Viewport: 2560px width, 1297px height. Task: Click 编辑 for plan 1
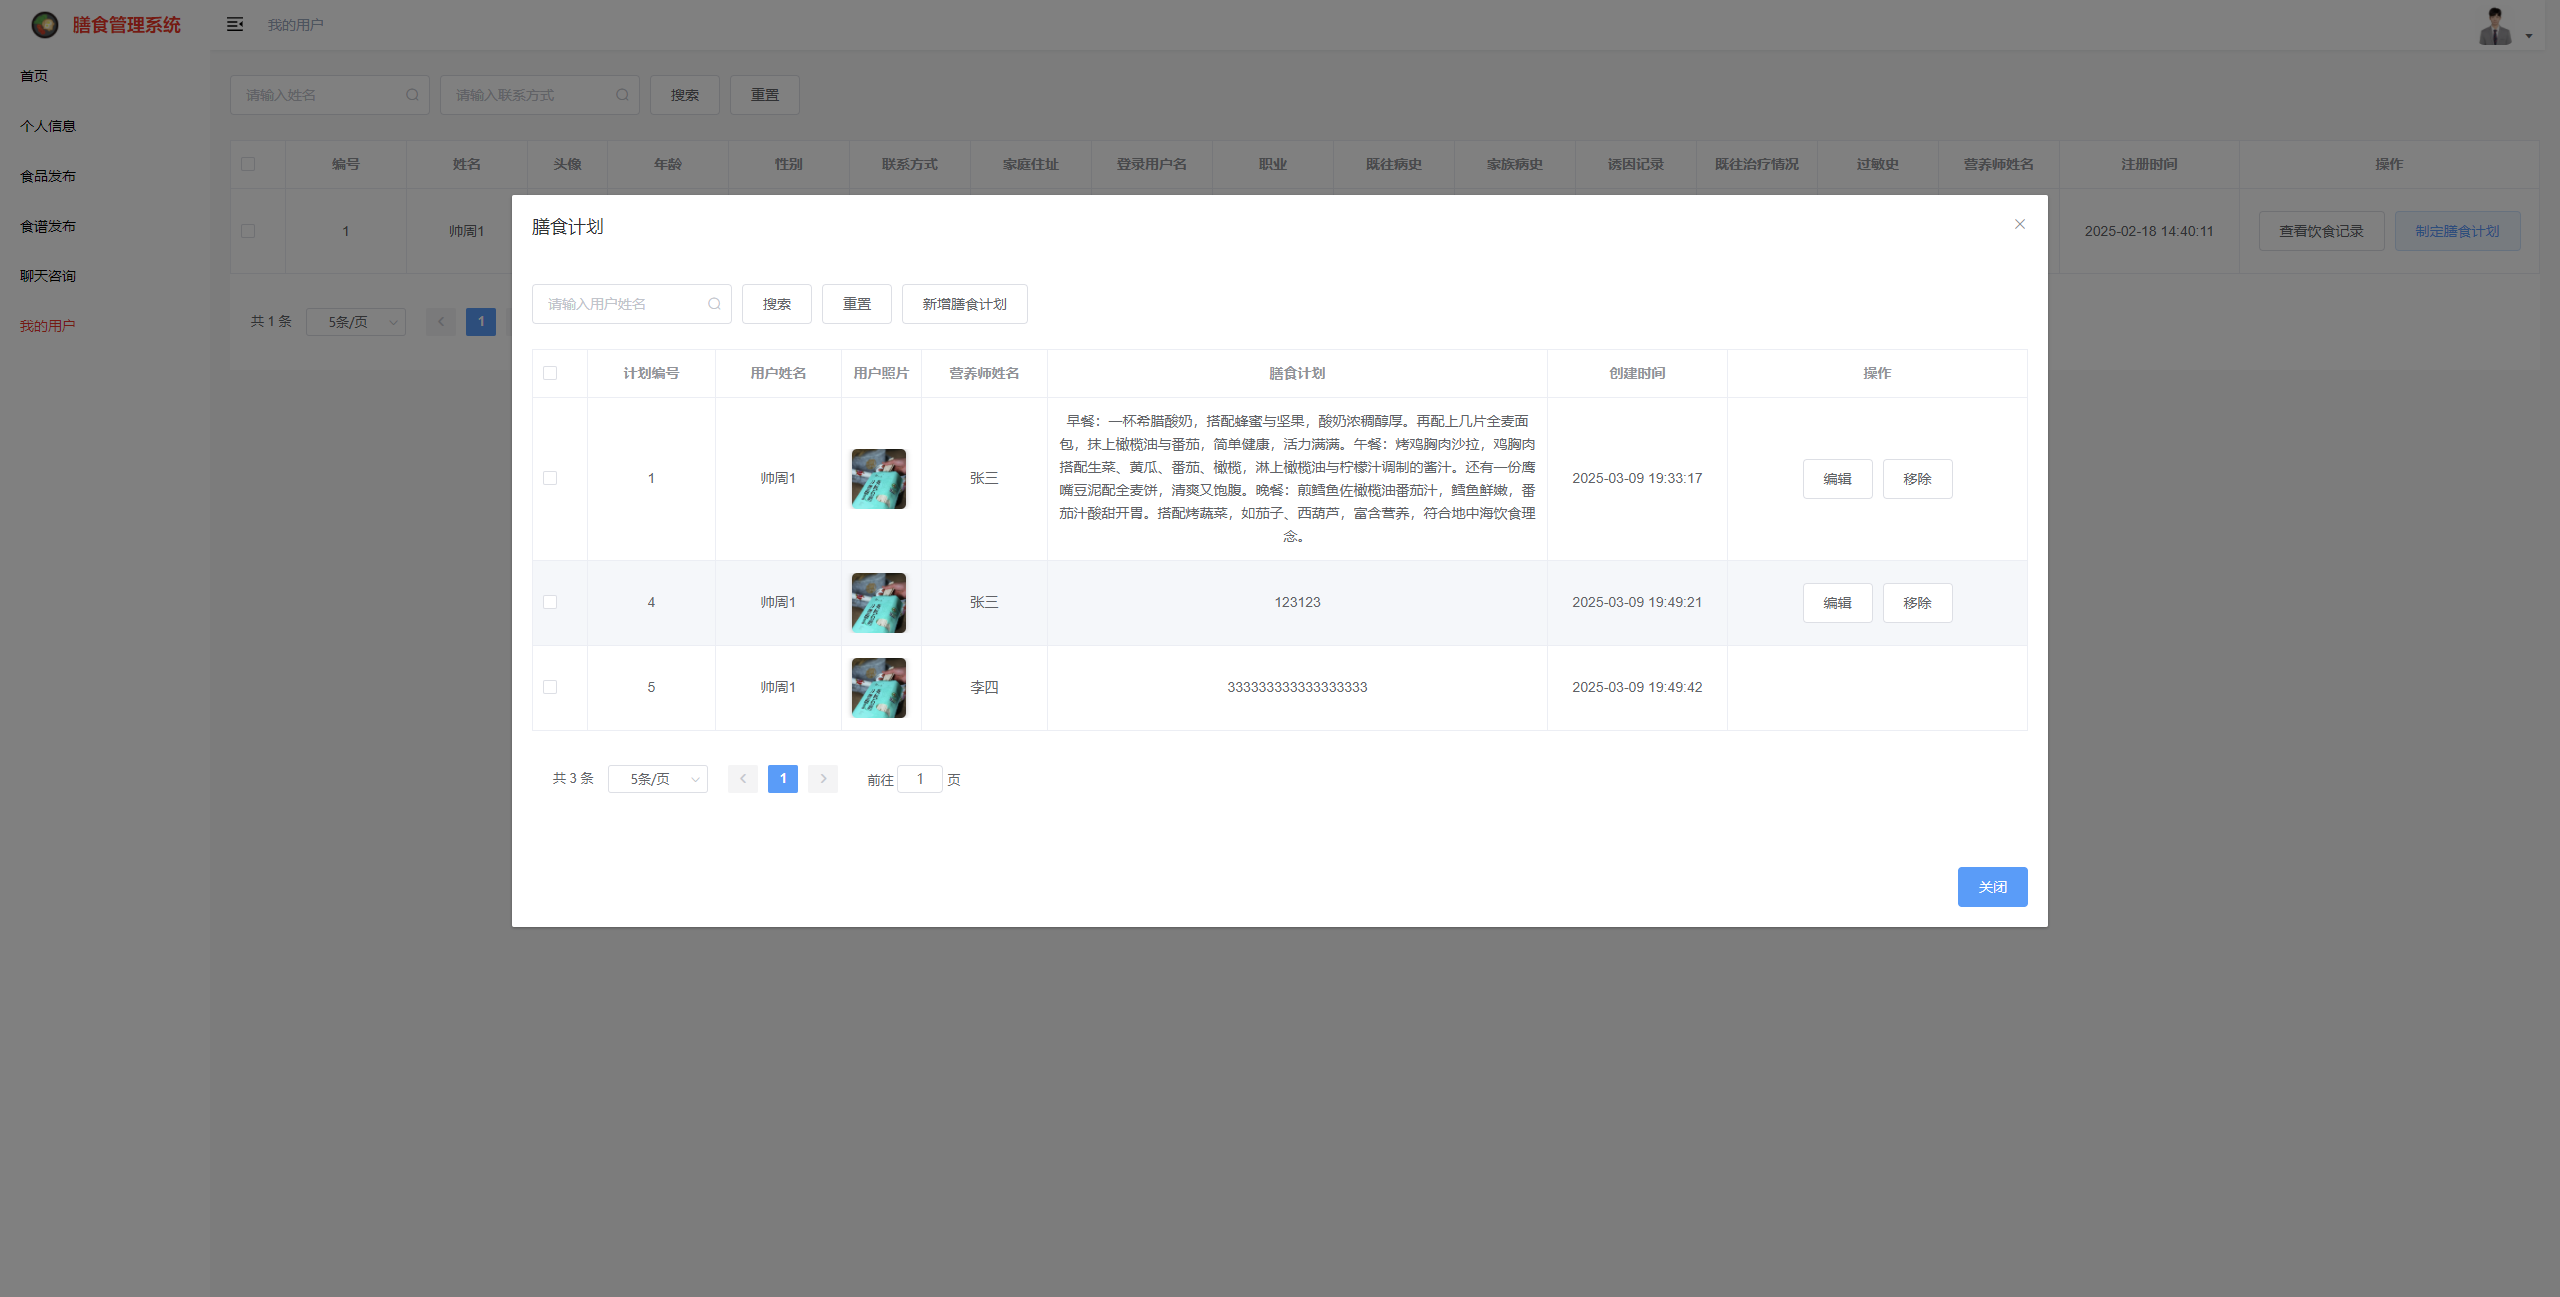pos(1838,479)
